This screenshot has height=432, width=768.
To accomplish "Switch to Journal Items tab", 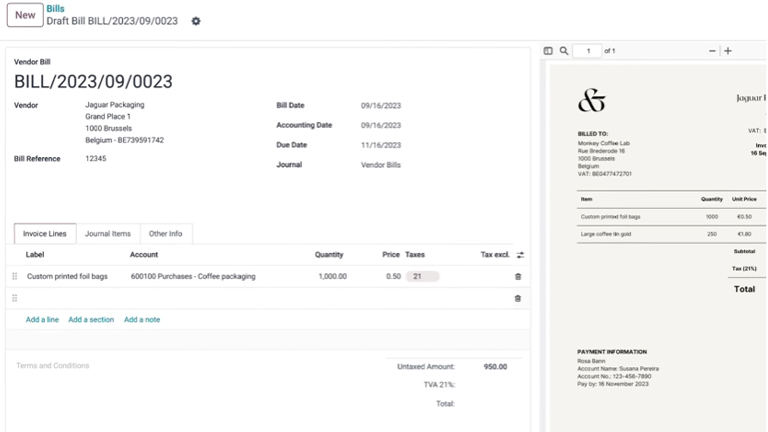I will 107,234.
